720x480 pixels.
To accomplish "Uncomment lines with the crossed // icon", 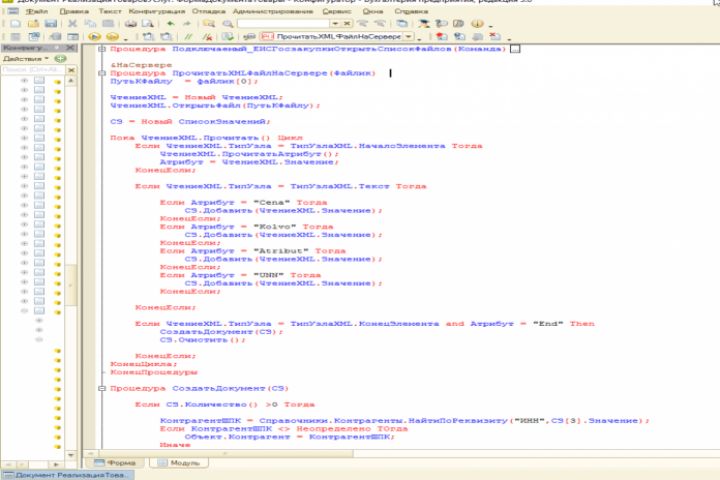I will tap(208, 36).
